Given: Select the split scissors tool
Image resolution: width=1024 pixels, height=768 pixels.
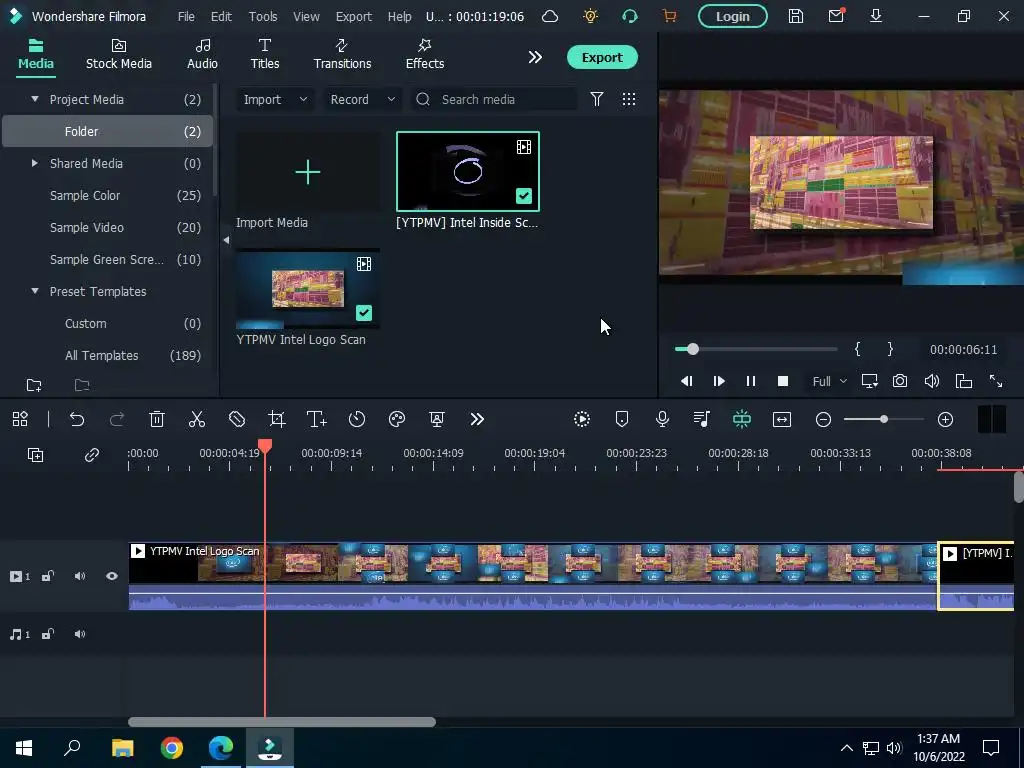Looking at the screenshot, I should (197, 419).
